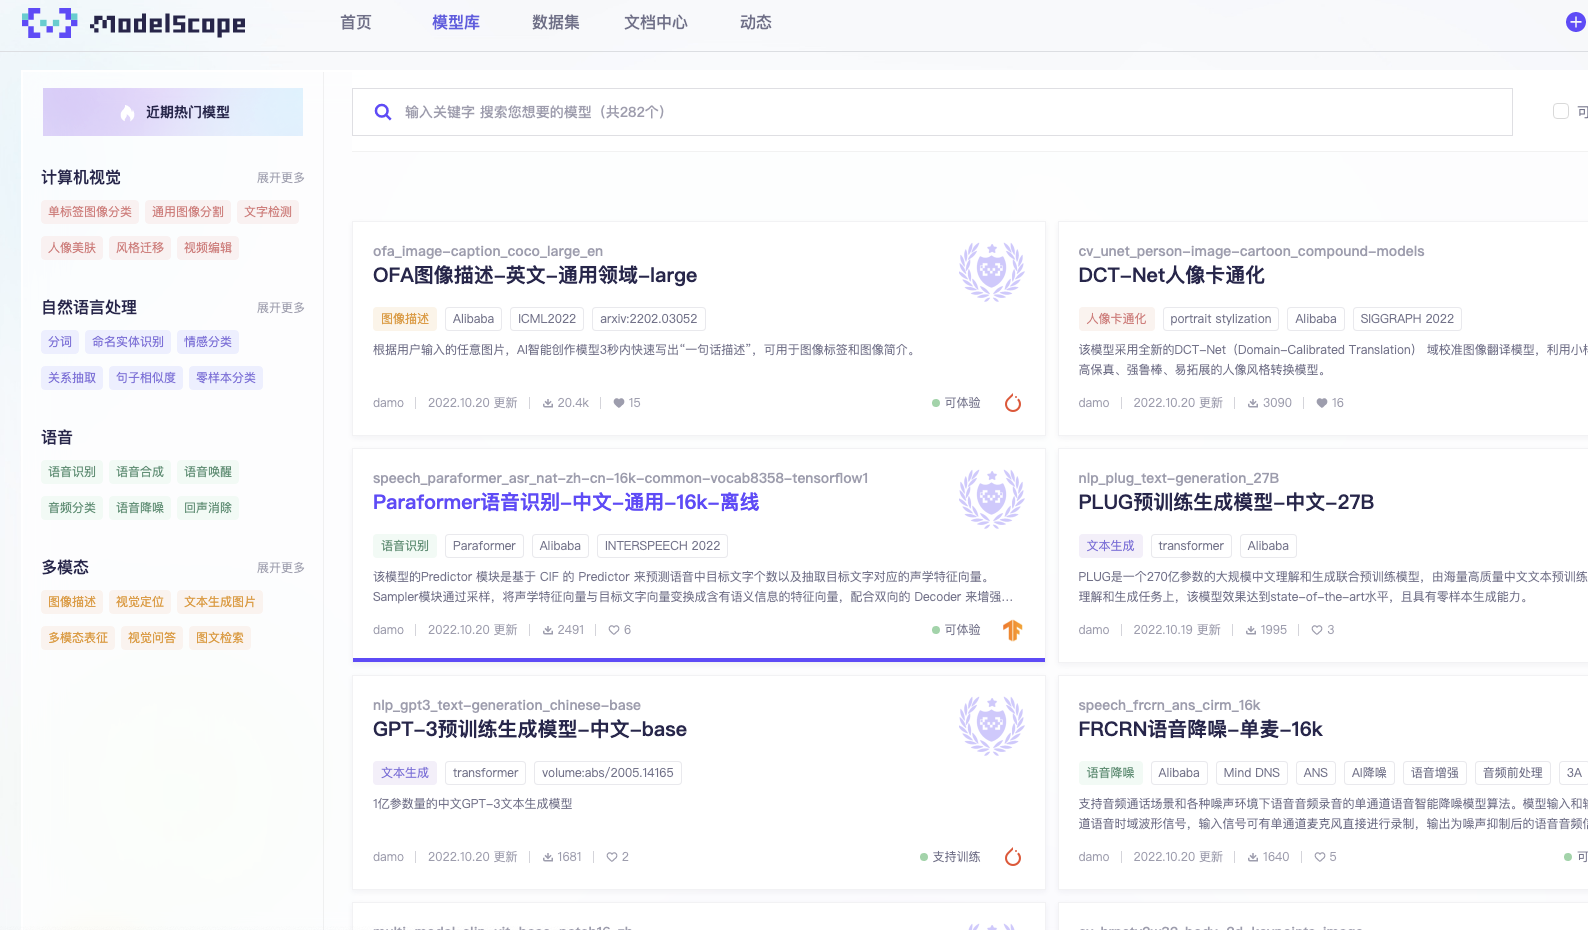
Task: Filter by 关系抽取 tag
Action: tap(72, 378)
